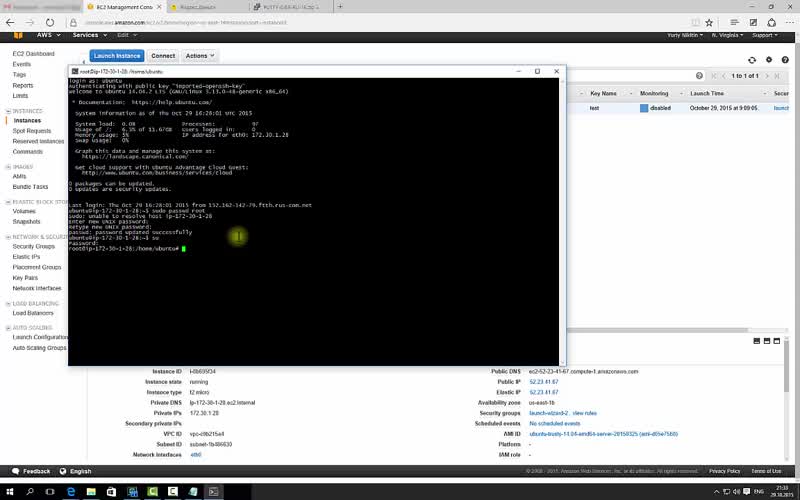The width and height of the screenshot is (800, 500).
Task: Click the Launch Instance button
Action: point(117,56)
